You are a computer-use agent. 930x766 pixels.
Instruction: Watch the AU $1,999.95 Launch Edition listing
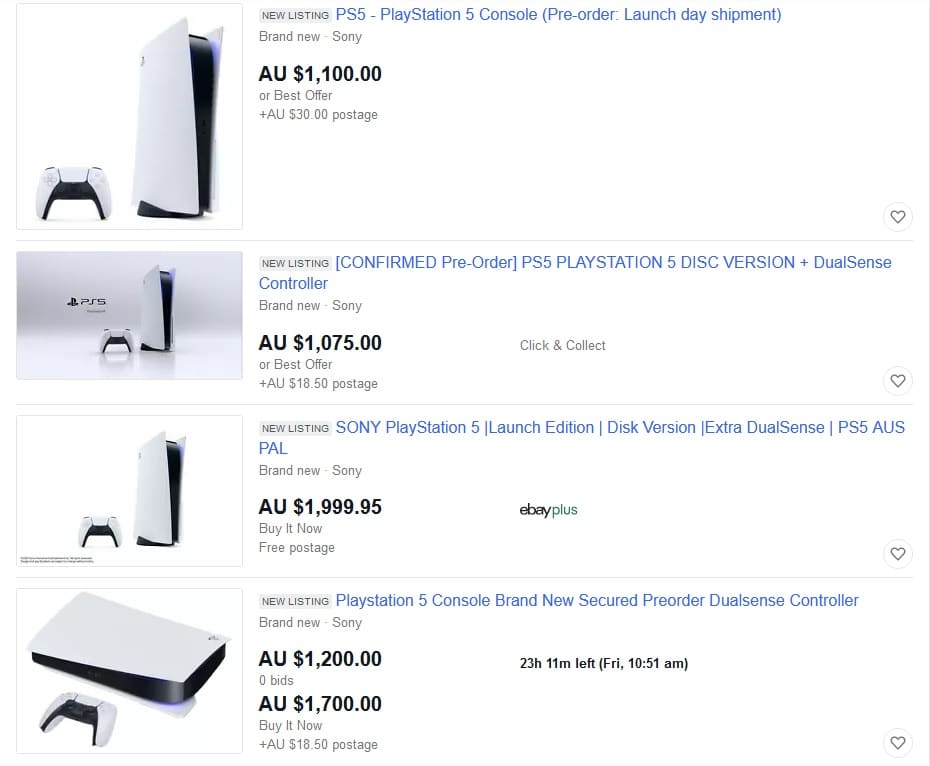(897, 553)
